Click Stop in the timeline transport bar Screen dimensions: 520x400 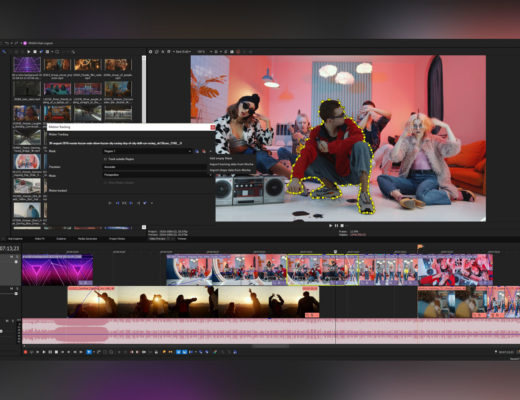coord(56,352)
